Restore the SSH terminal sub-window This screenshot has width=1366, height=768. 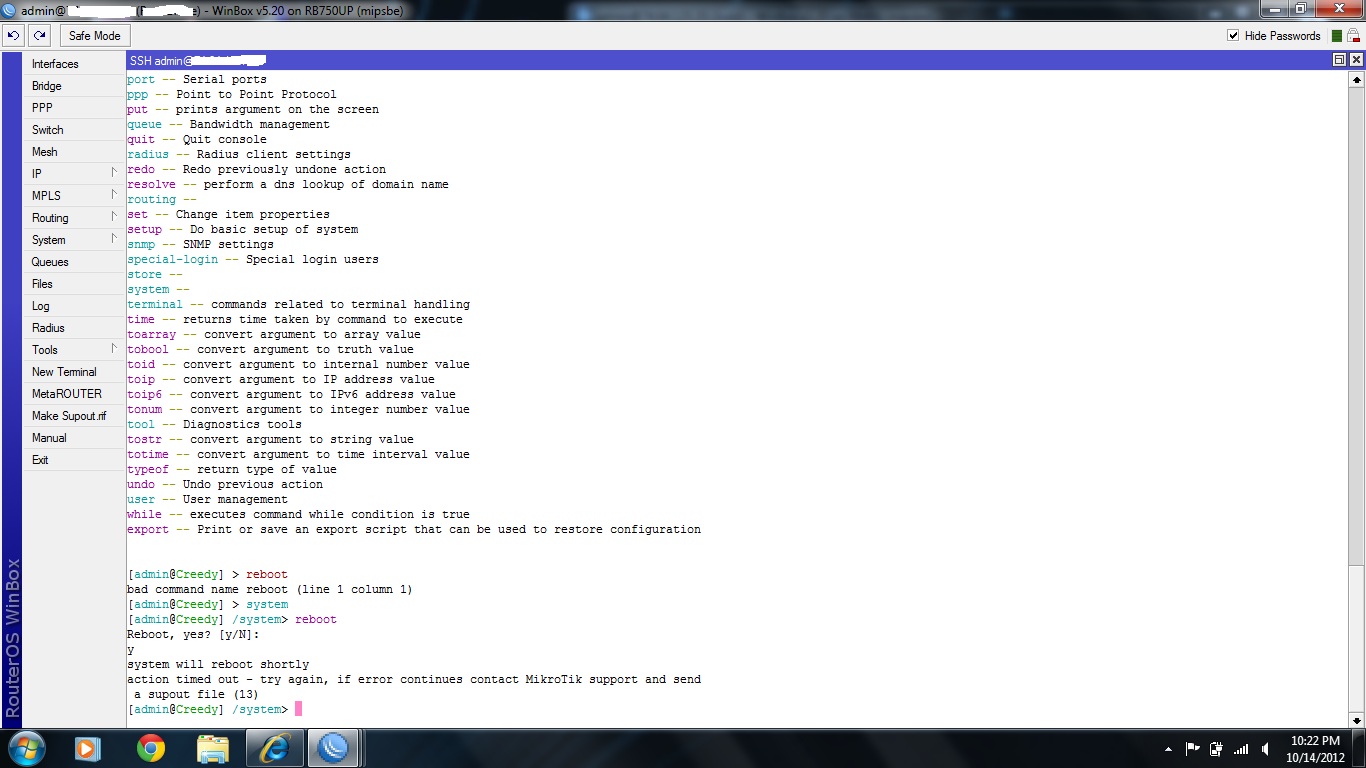pyautogui.click(x=1339, y=60)
